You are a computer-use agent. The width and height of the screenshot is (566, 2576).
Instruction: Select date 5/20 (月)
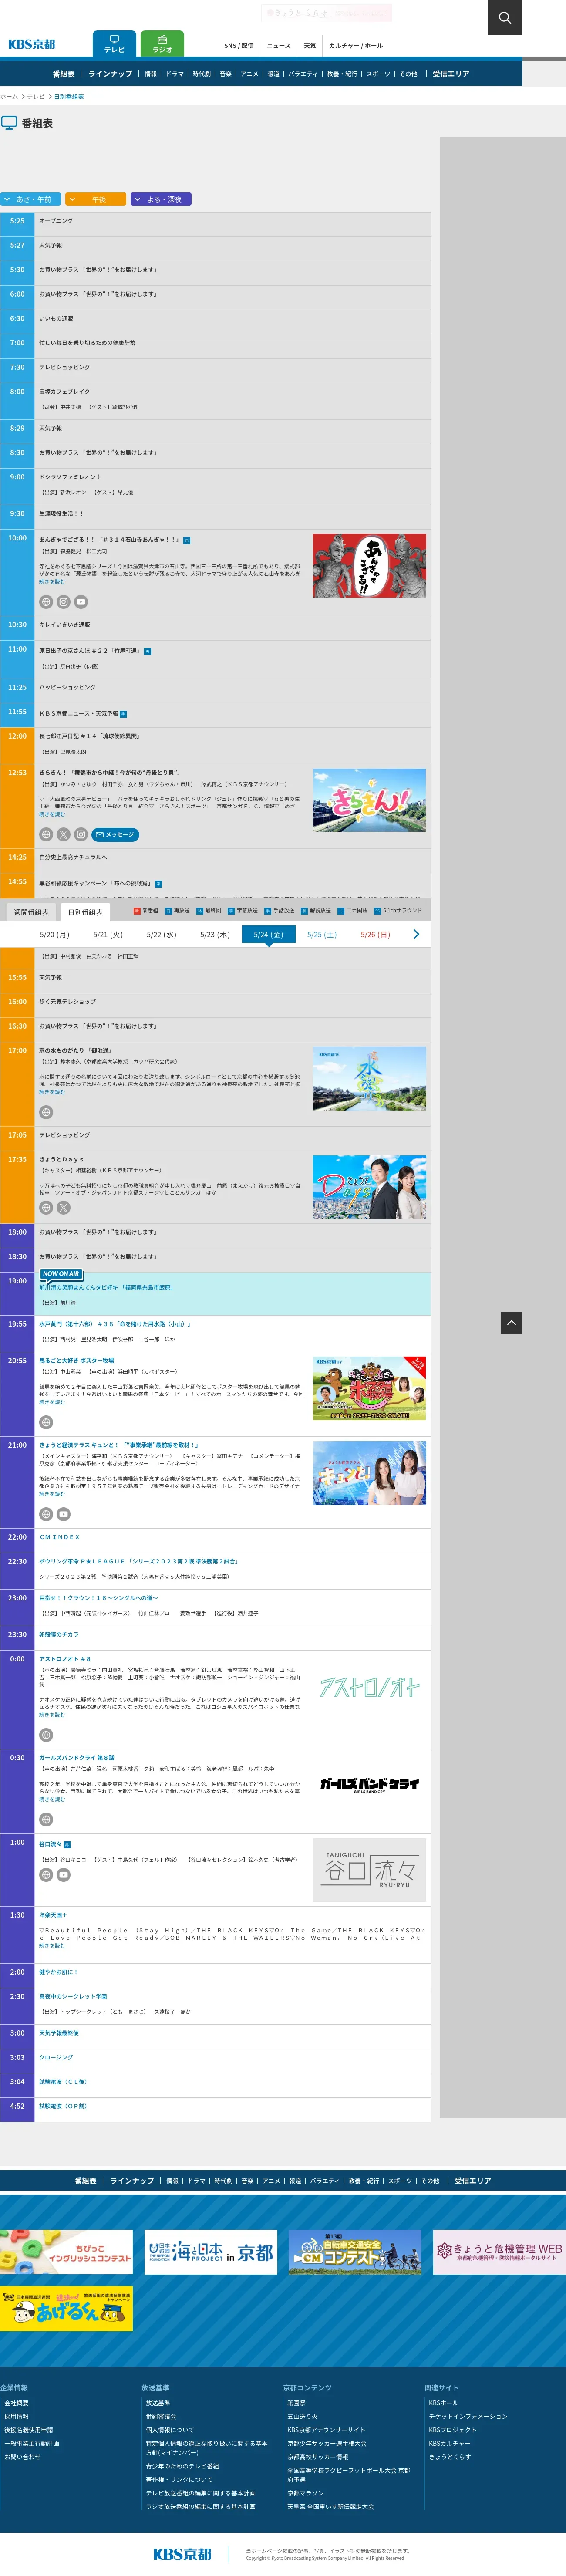pos(54,934)
